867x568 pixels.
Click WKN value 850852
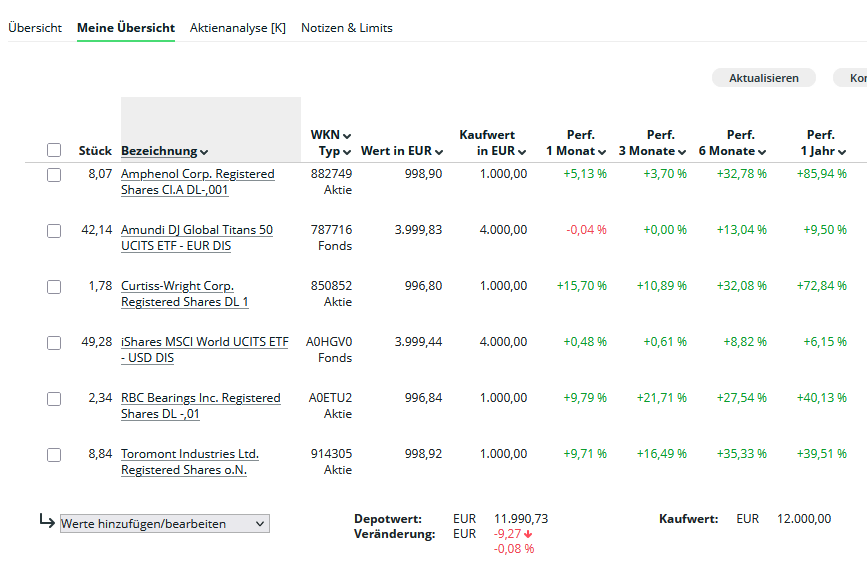[331, 286]
